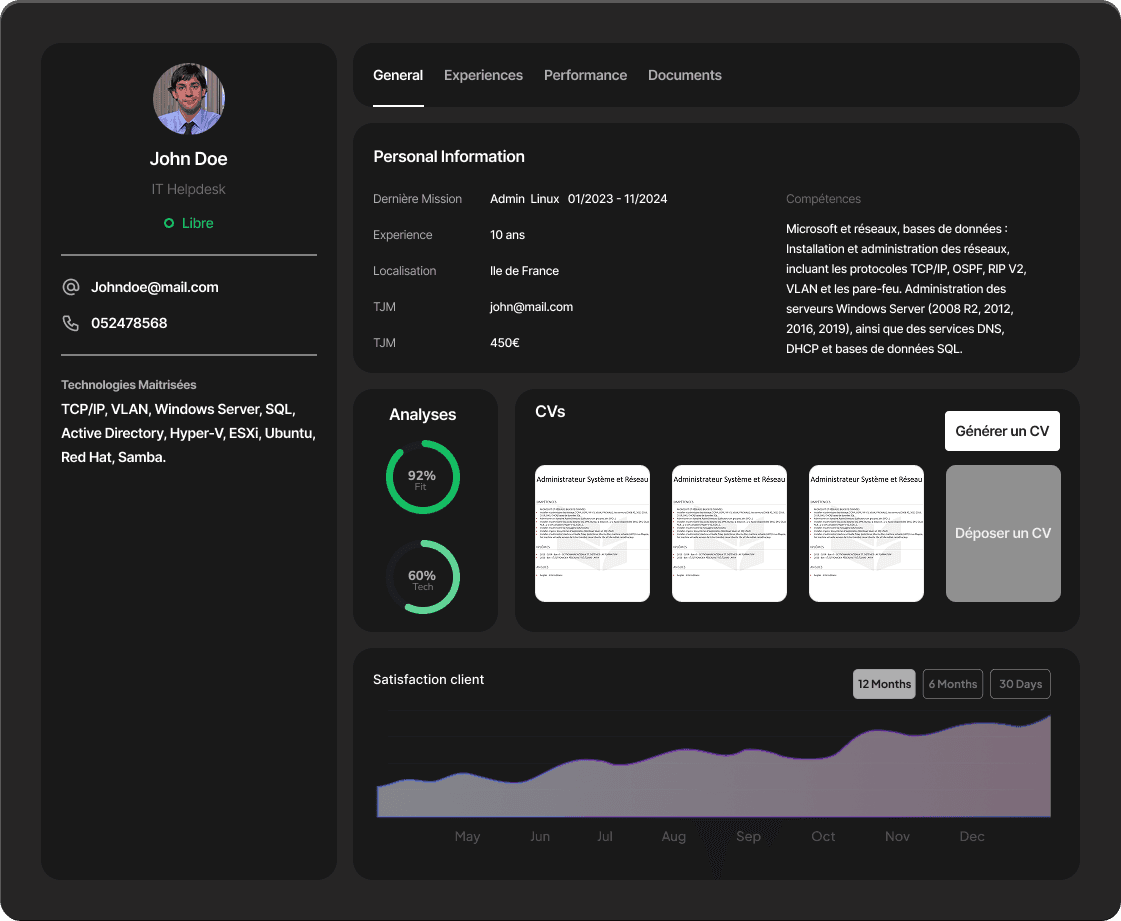The width and height of the screenshot is (1121, 921).
Task: Click the Générer un CV button
Action: [x=1002, y=431]
